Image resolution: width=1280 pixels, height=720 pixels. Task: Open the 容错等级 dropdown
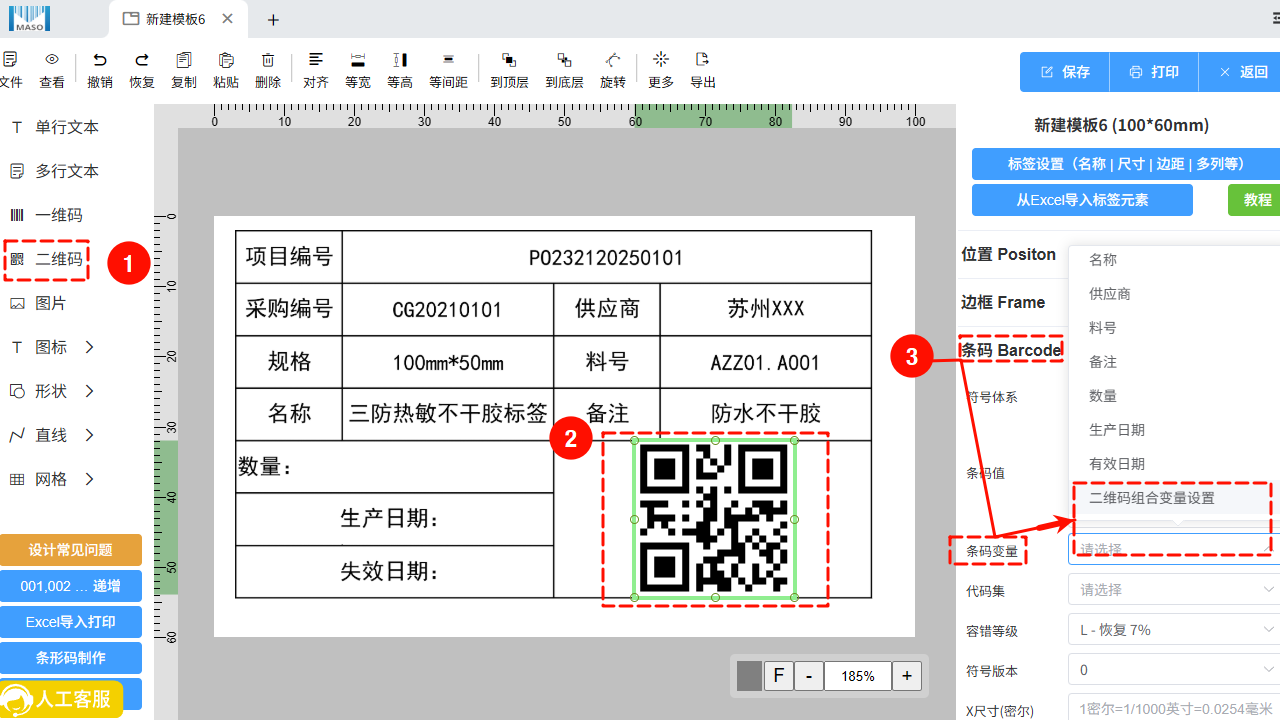(1174, 630)
